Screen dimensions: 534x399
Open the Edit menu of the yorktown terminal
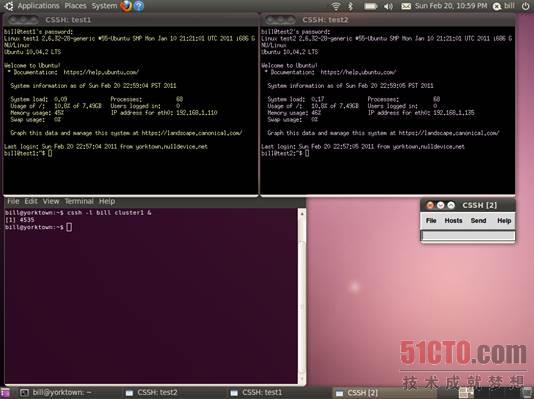tap(31, 201)
